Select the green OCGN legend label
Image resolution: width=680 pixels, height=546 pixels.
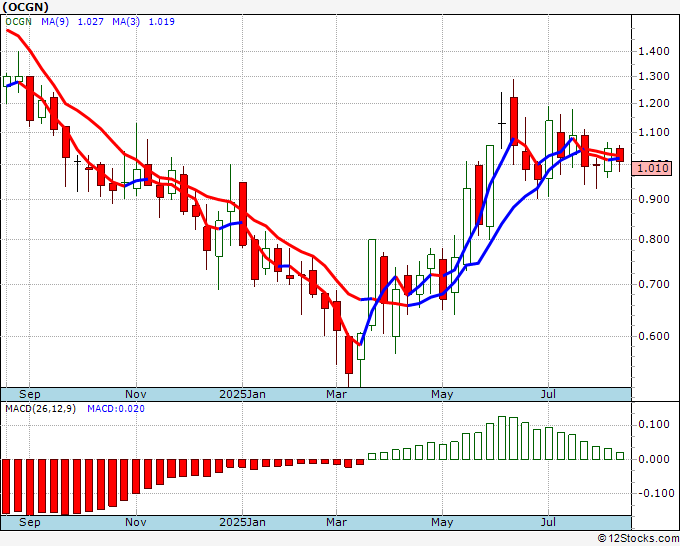[x=18, y=21]
